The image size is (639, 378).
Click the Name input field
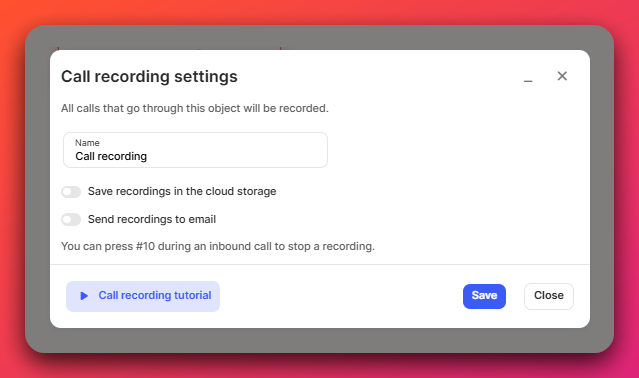pyautogui.click(x=195, y=150)
